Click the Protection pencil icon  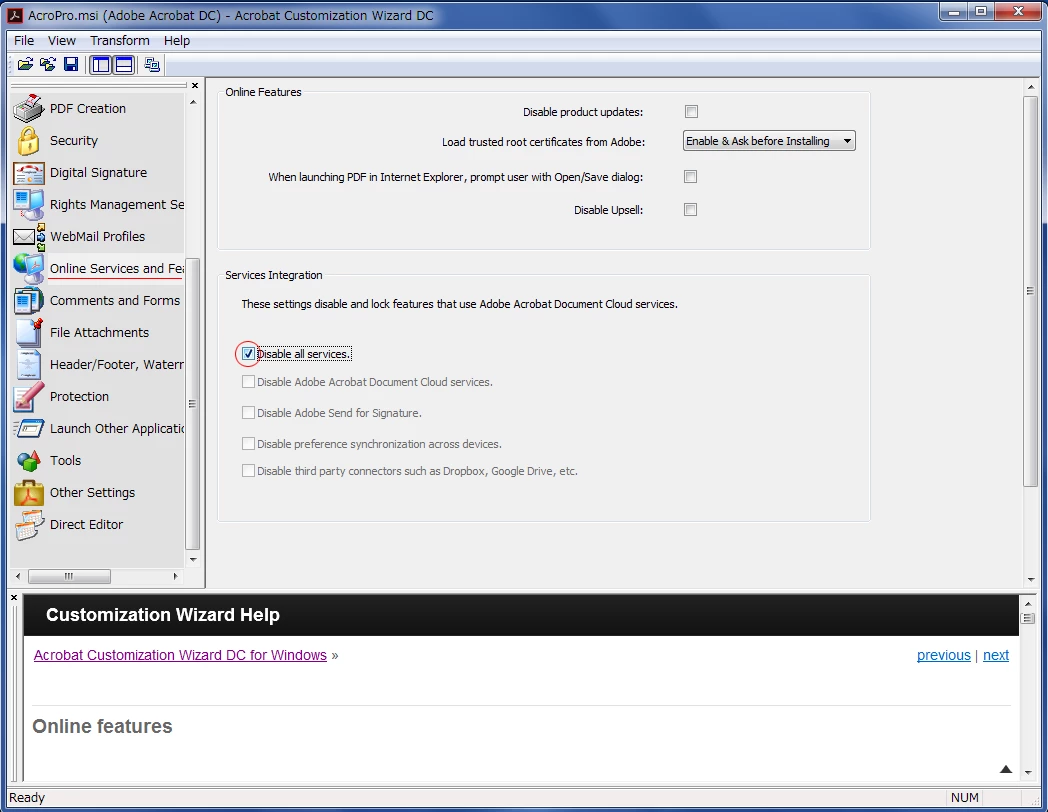[x=29, y=396]
